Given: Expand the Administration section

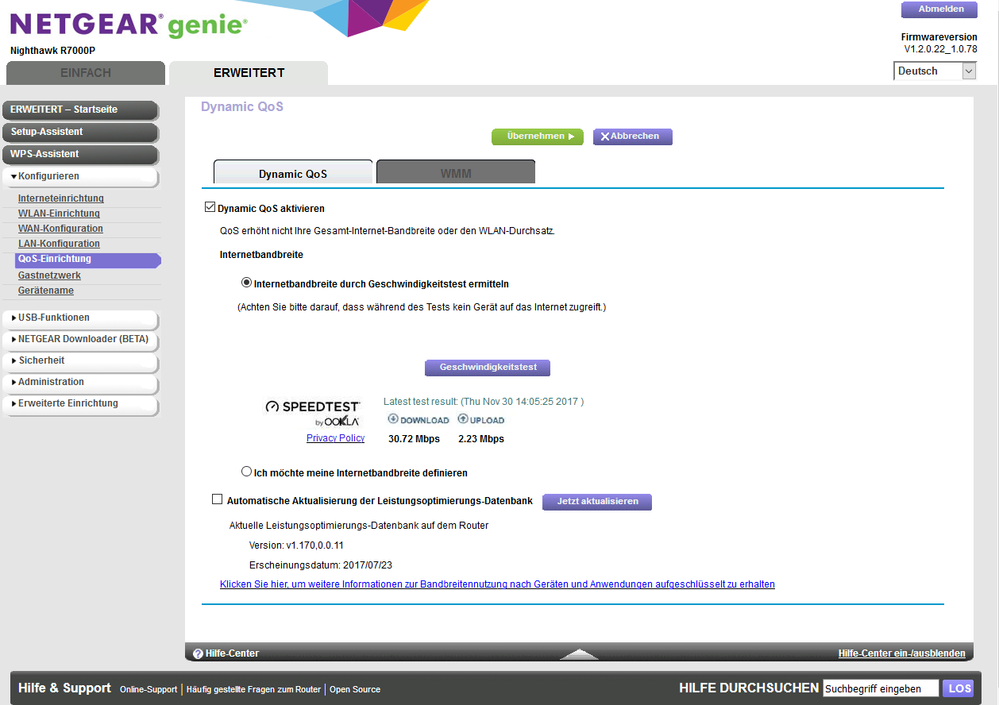Looking at the screenshot, I should [80, 382].
